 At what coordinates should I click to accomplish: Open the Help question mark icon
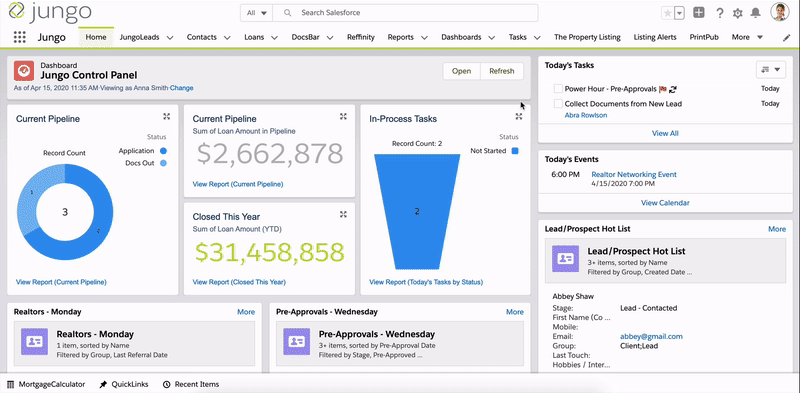coord(719,13)
